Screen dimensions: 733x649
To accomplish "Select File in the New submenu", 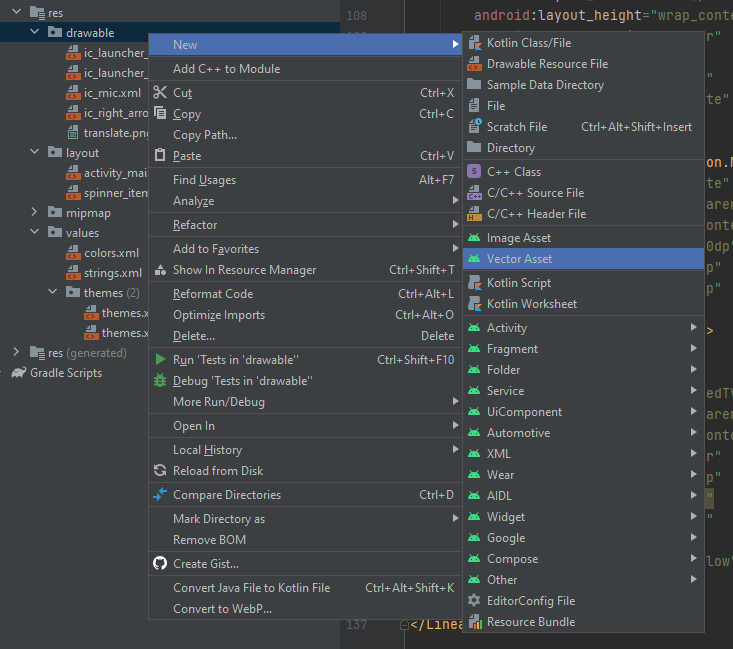I will click(583, 106).
